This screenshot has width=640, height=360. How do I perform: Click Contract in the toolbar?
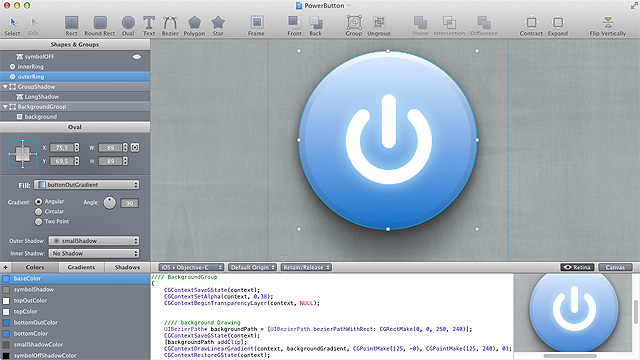531,26
